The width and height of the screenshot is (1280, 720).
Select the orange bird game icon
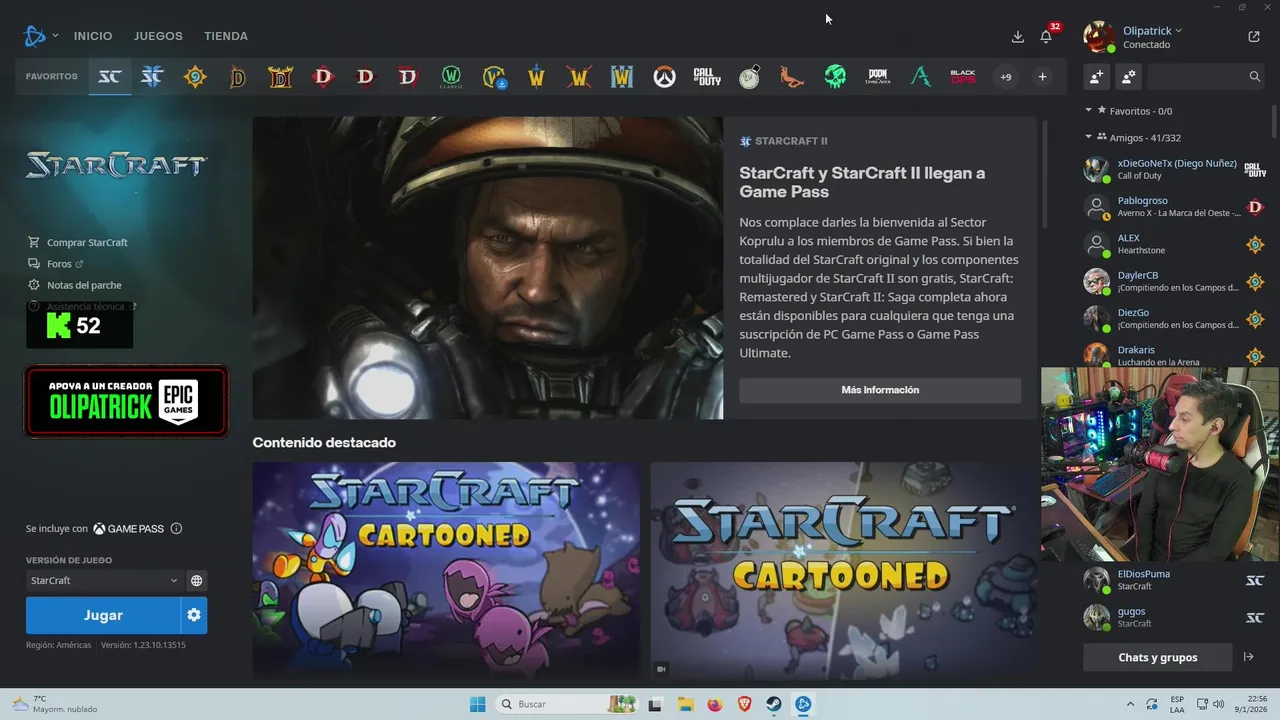click(x=792, y=77)
